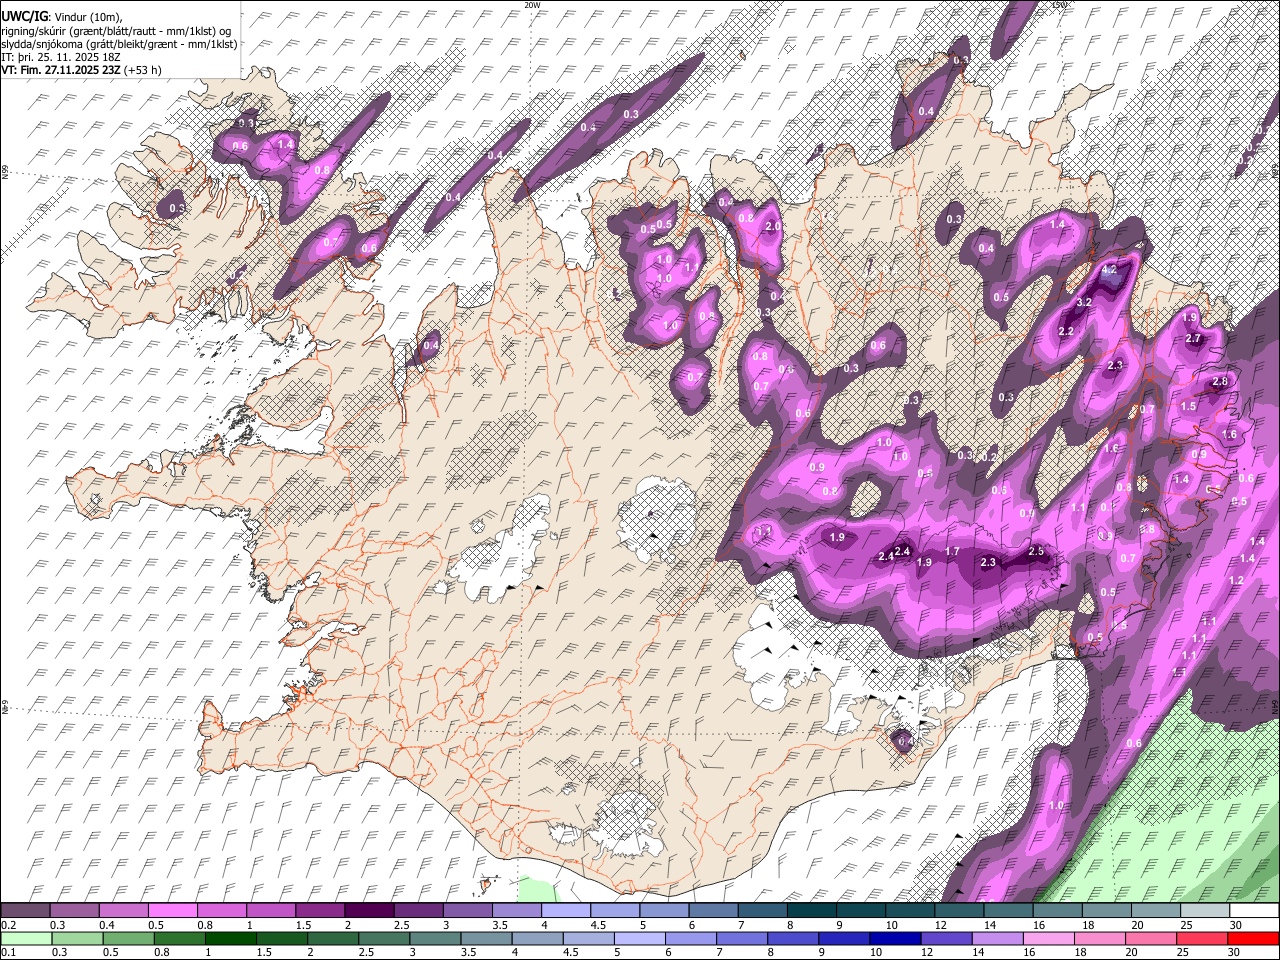Click the 4.2 snowfall maximum value on the map
The height and width of the screenshot is (960, 1280).
point(1108,270)
